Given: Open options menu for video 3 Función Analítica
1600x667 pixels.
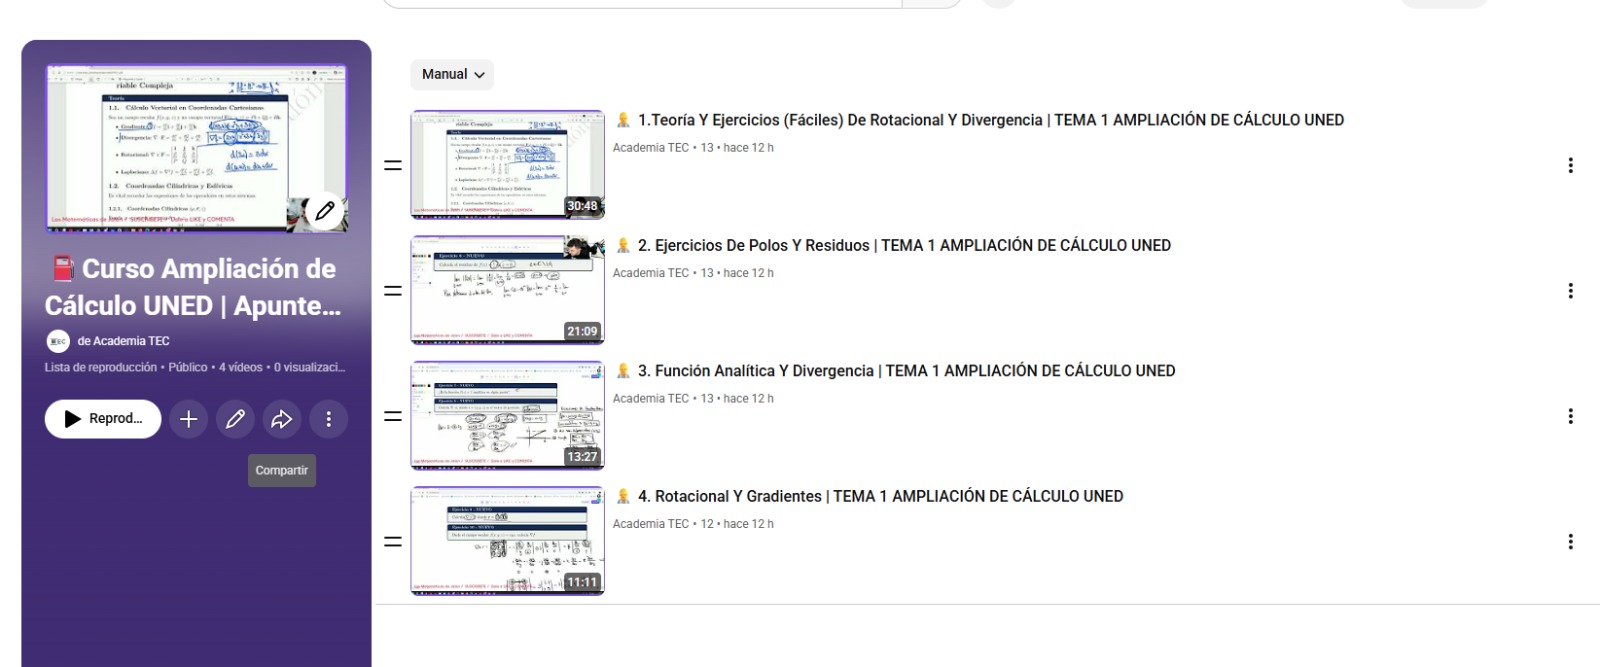Looking at the screenshot, I should pos(1570,416).
